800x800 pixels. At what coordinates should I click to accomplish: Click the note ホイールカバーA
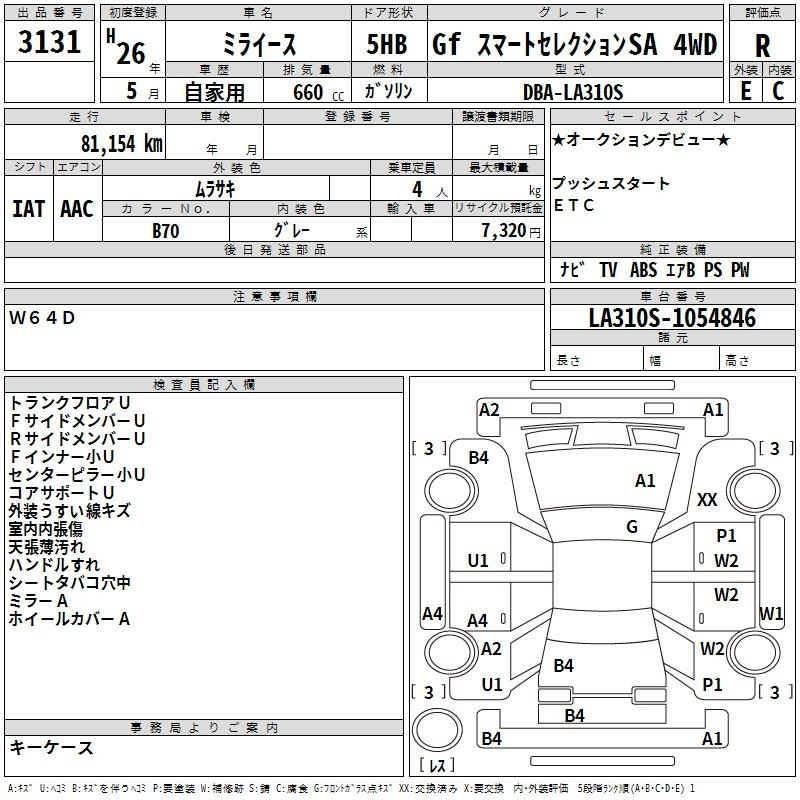click(69, 619)
